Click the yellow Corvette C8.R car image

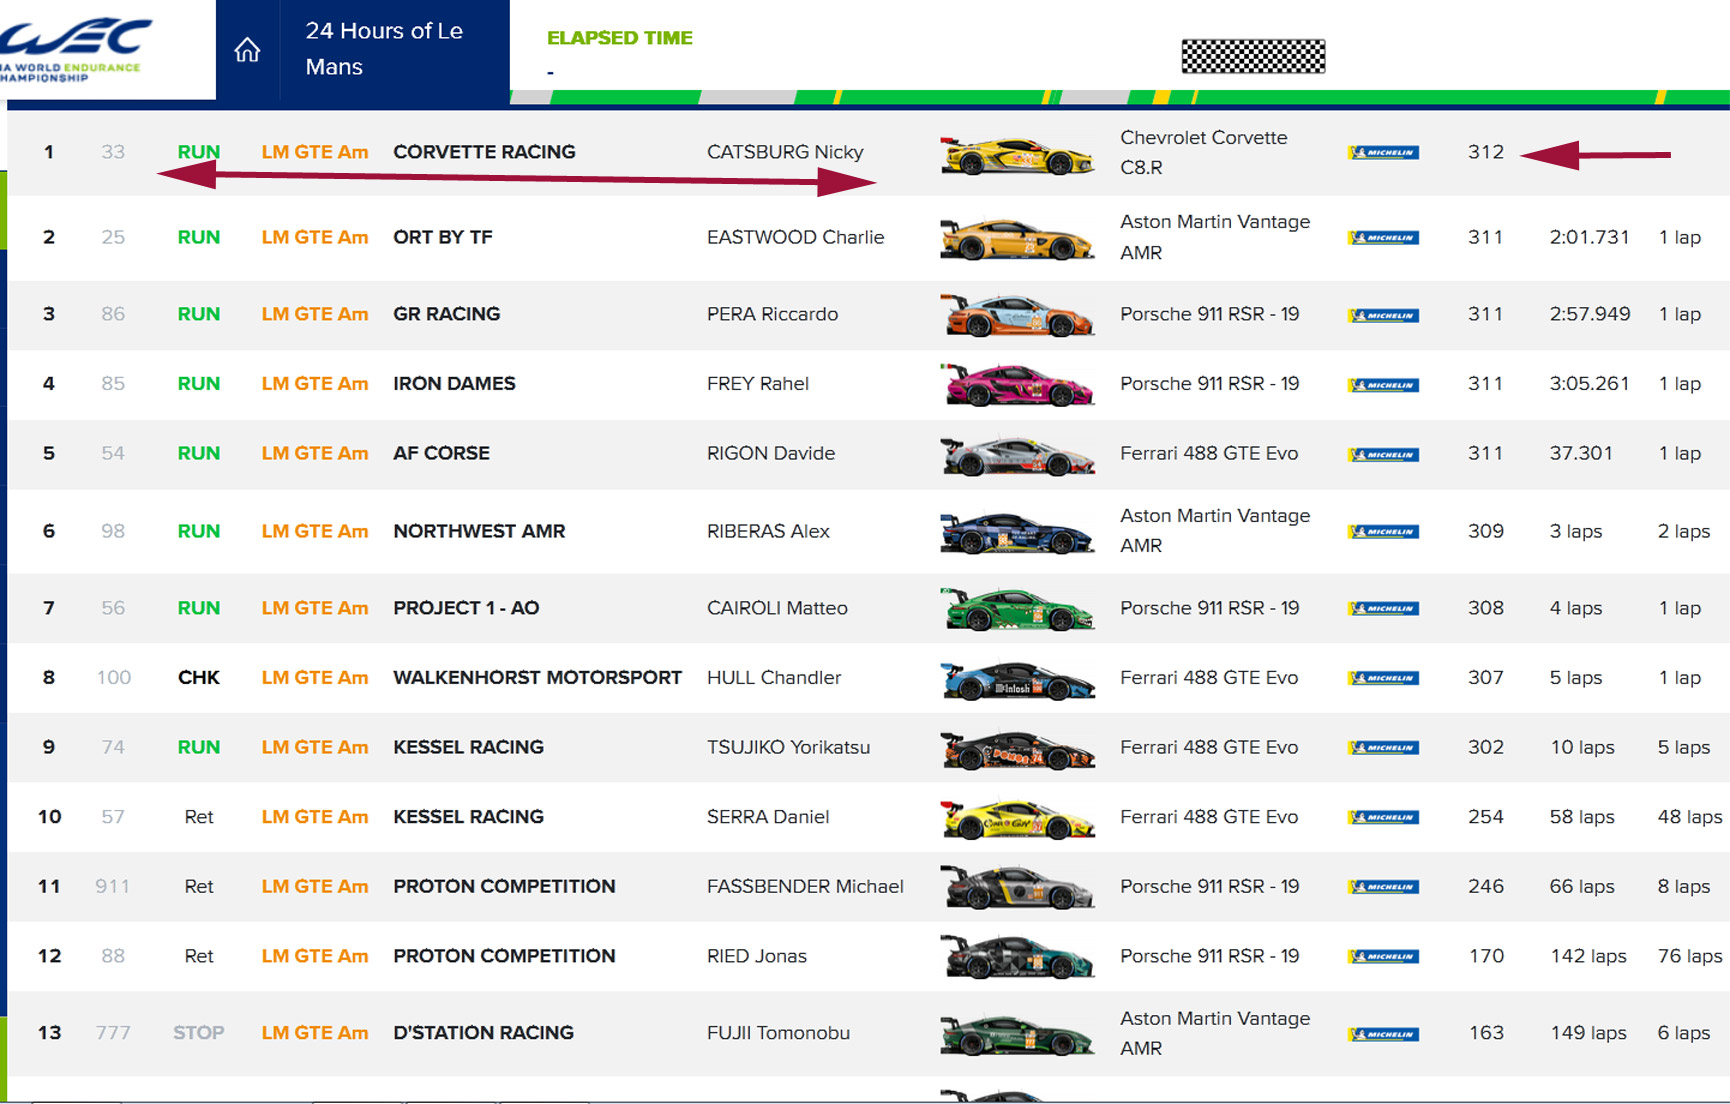pos(1017,156)
